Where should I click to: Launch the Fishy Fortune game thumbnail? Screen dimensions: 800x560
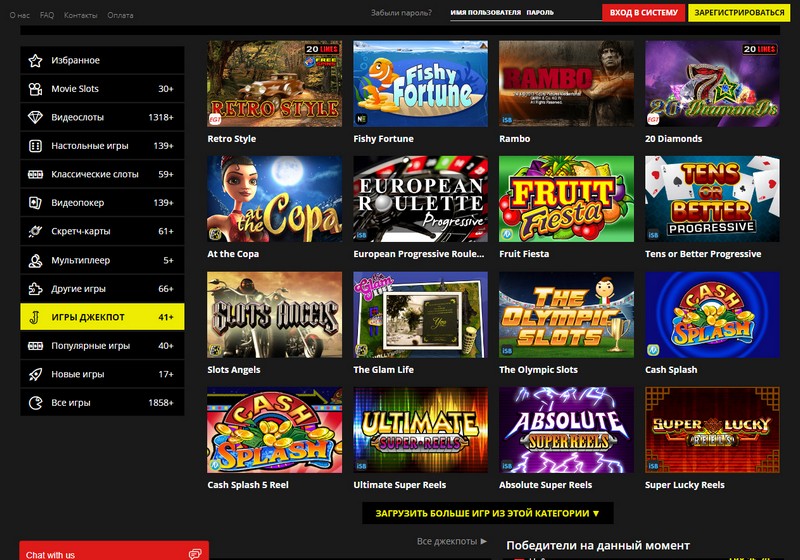[420, 84]
